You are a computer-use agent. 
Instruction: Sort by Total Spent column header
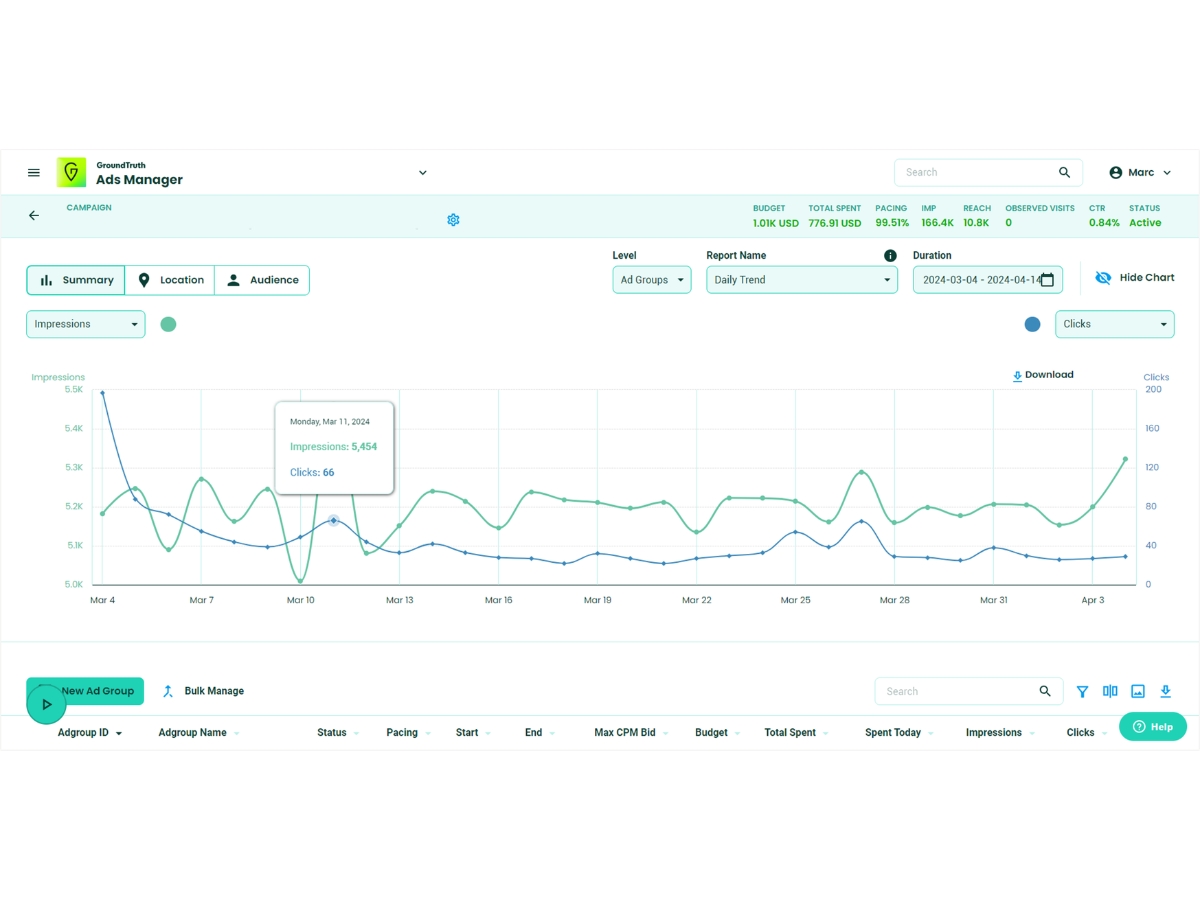click(797, 733)
